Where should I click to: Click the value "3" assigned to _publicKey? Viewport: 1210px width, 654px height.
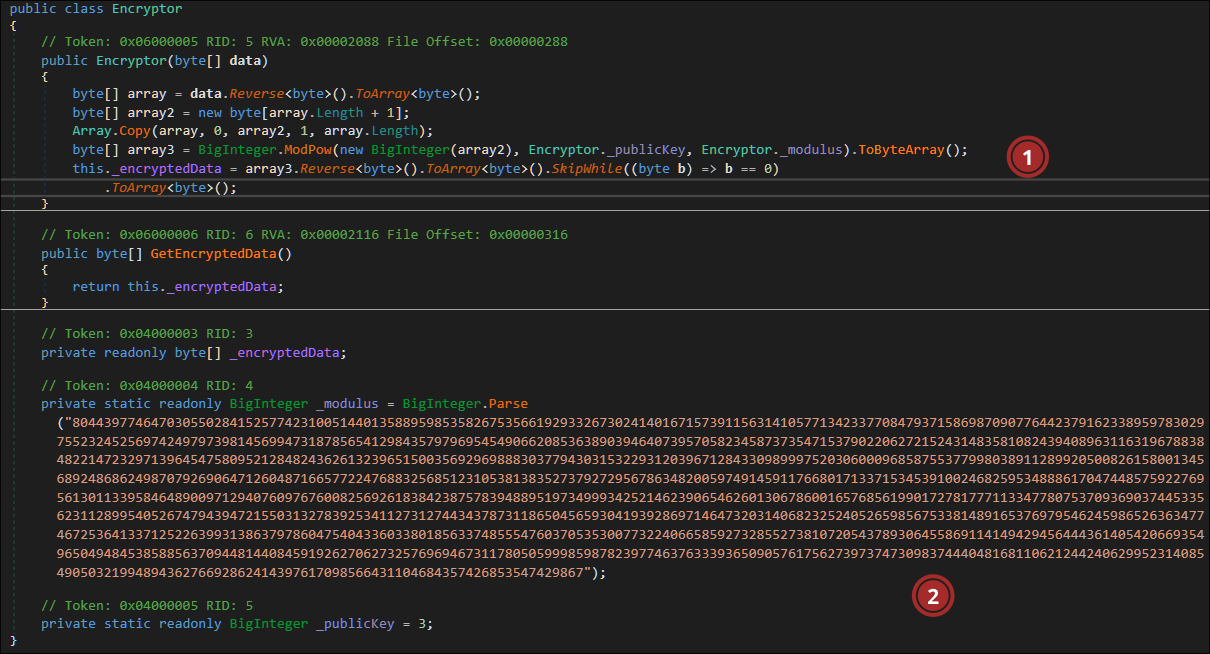click(424, 624)
